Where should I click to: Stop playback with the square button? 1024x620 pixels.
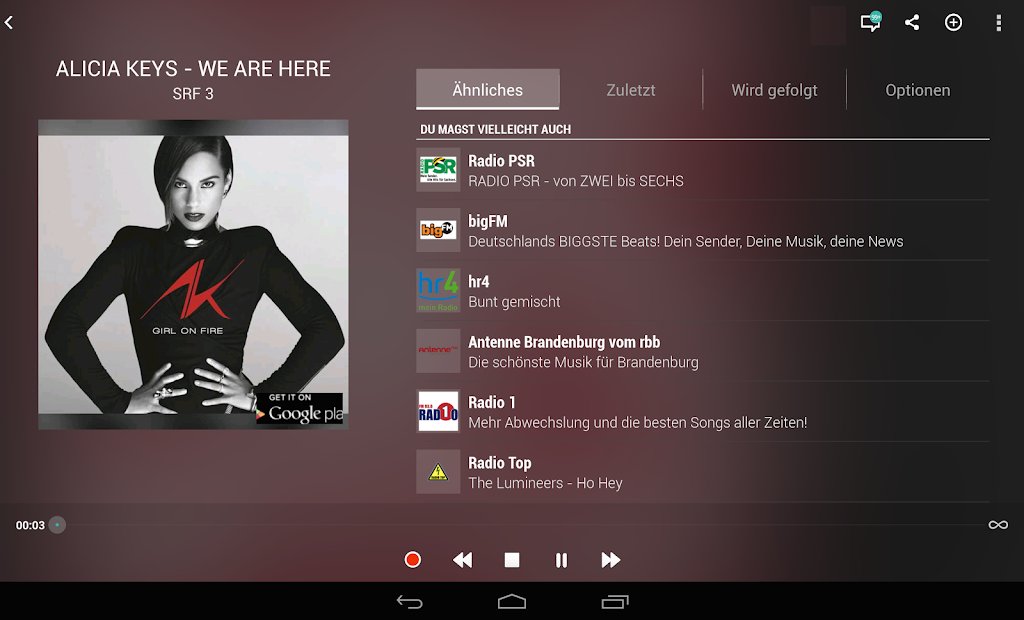(511, 560)
